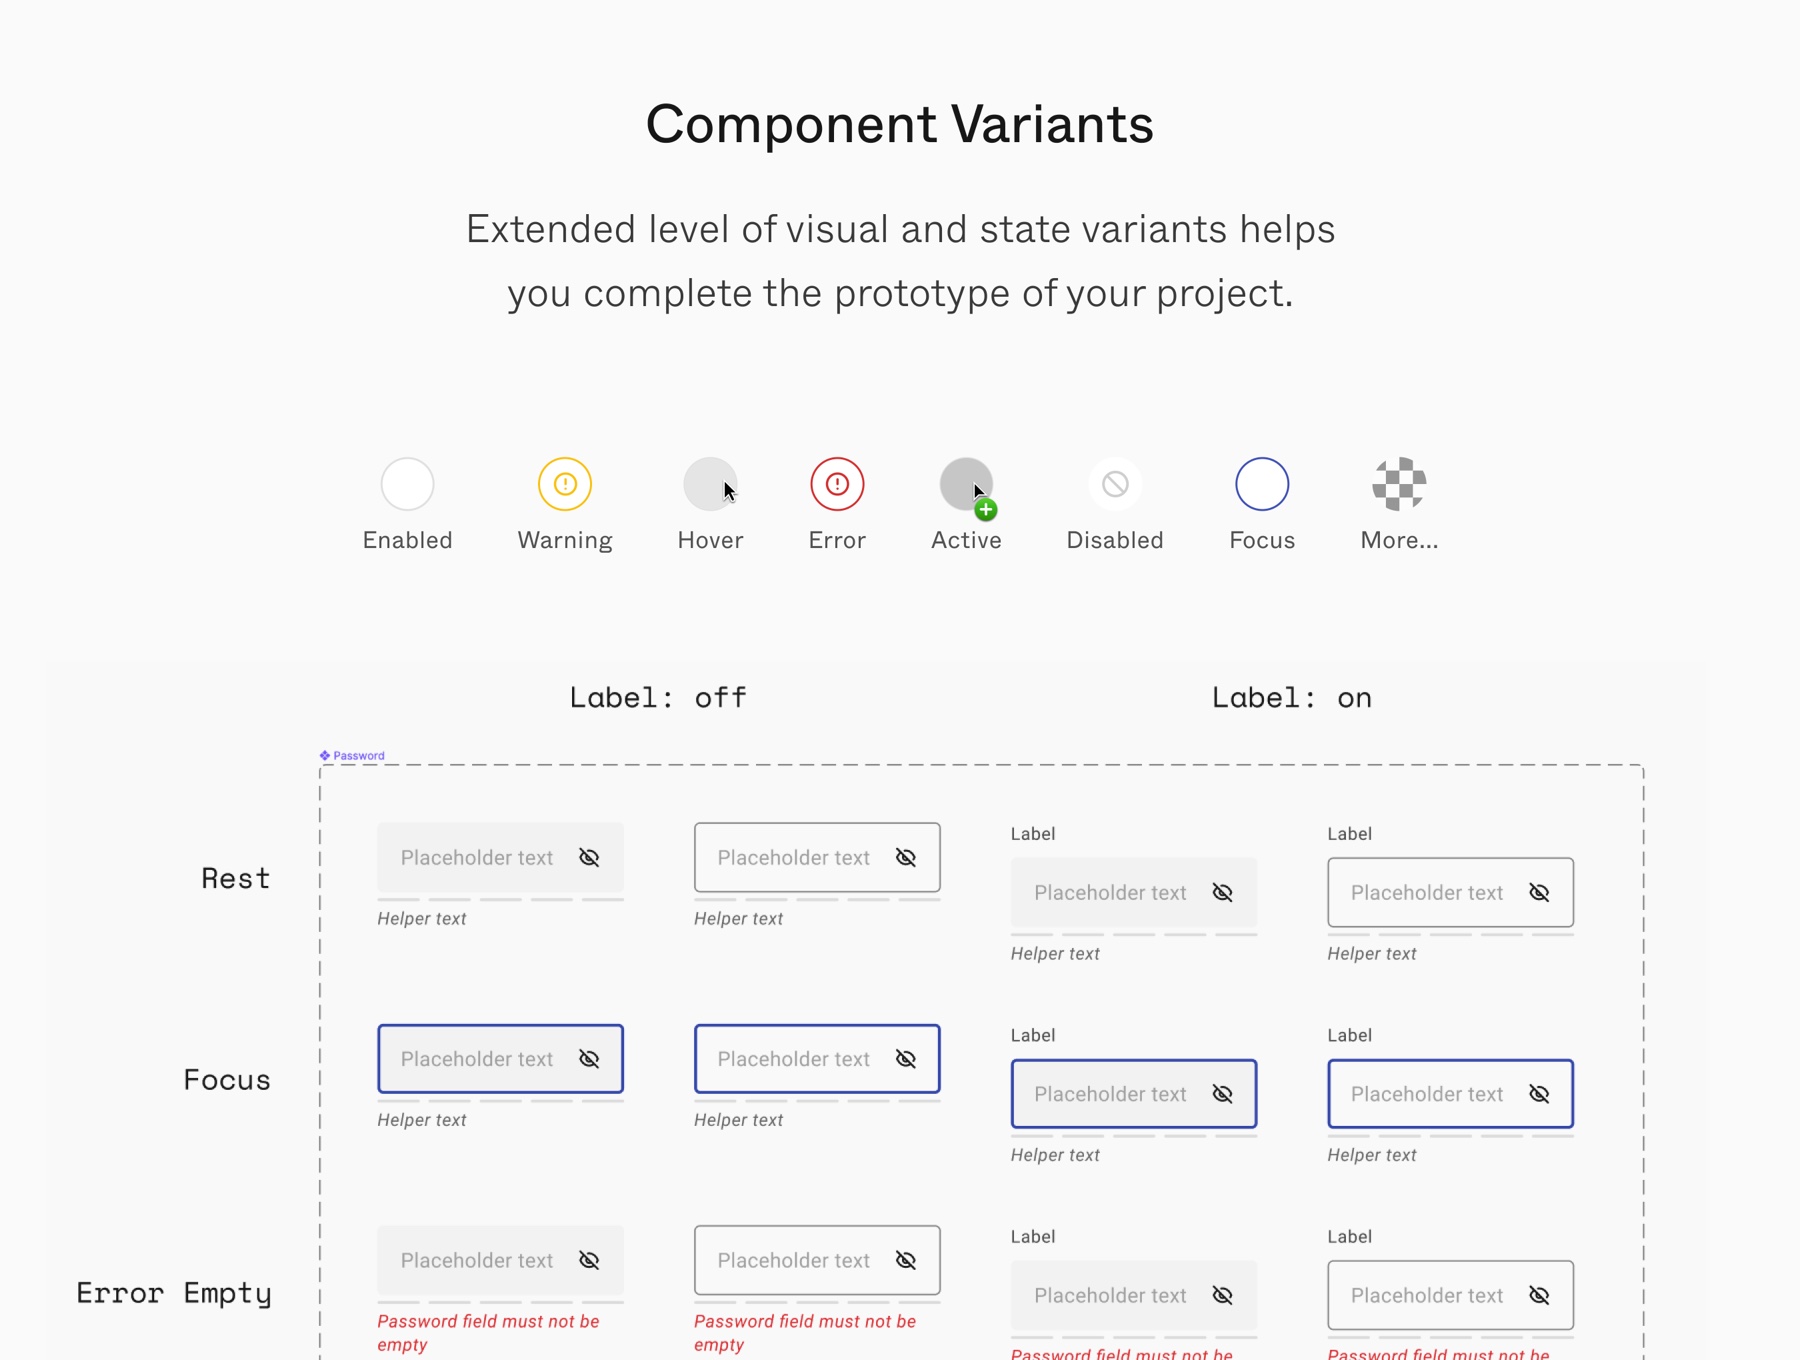The image size is (1800, 1360).
Task: Open the checkered More... icon
Action: [x=1399, y=484]
